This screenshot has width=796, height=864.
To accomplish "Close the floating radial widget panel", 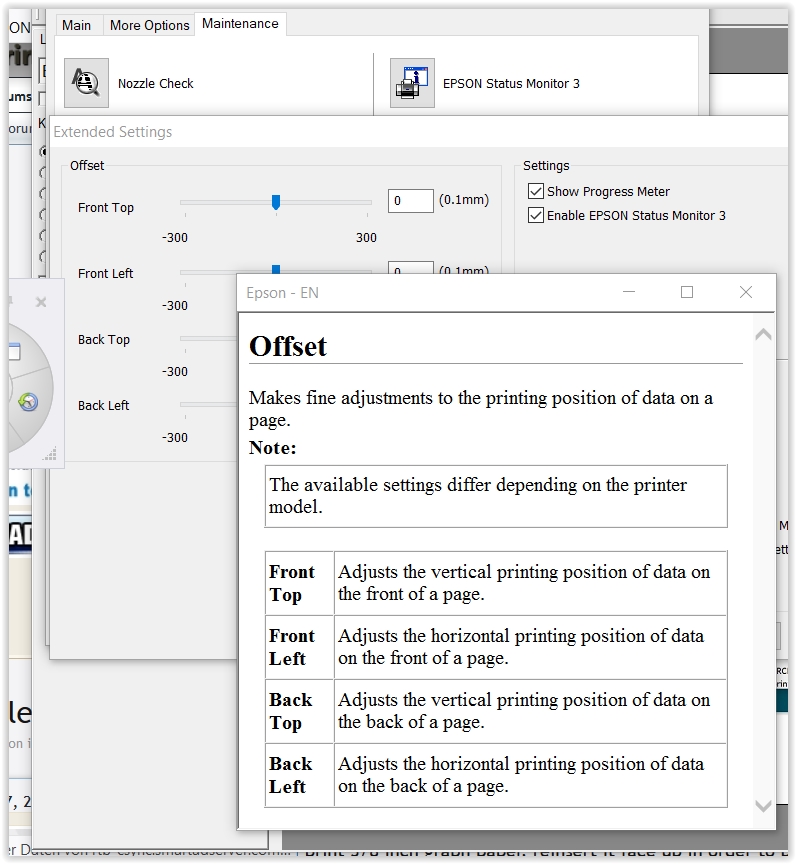I will 41,302.
